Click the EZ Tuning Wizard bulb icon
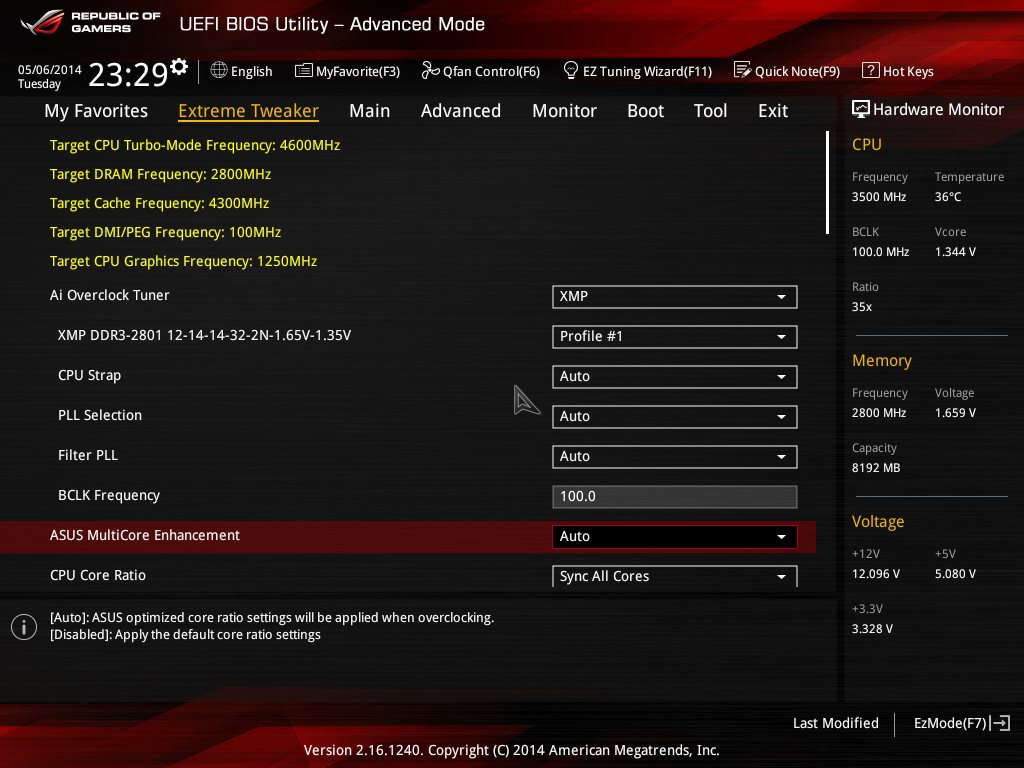The width and height of the screenshot is (1024, 768). pos(570,70)
